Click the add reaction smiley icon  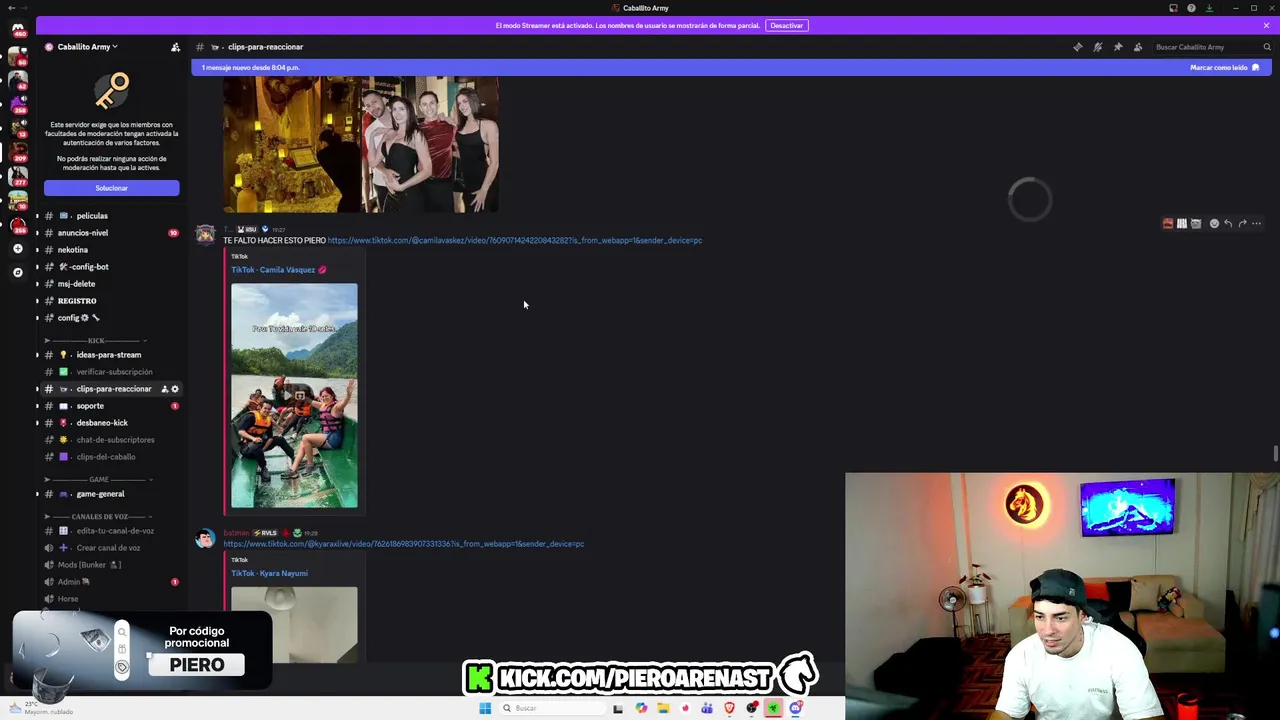pos(1214,224)
